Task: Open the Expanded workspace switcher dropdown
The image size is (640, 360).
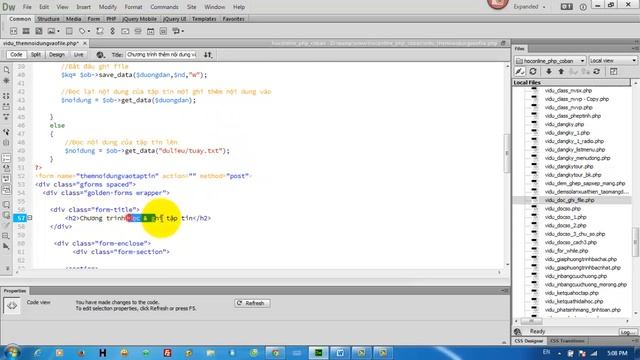Action: [x=529, y=7]
